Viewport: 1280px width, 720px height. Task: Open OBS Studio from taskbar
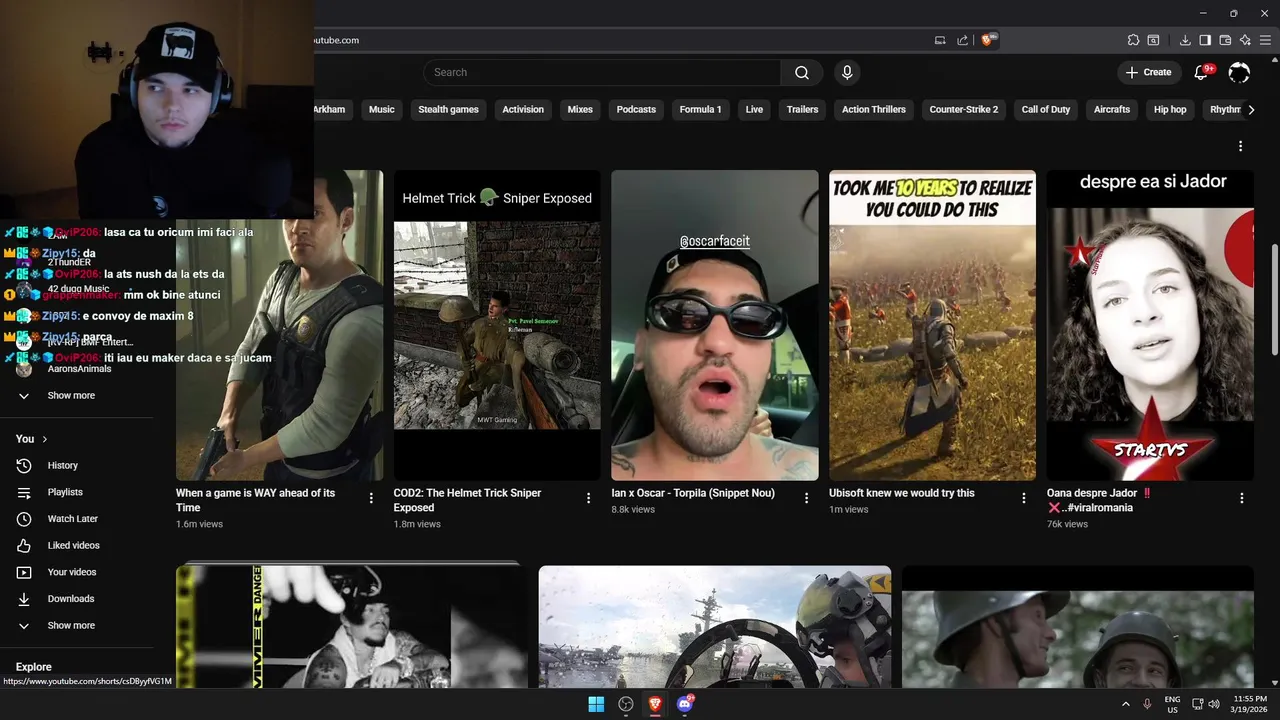pyautogui.click(x=626, y=704)
